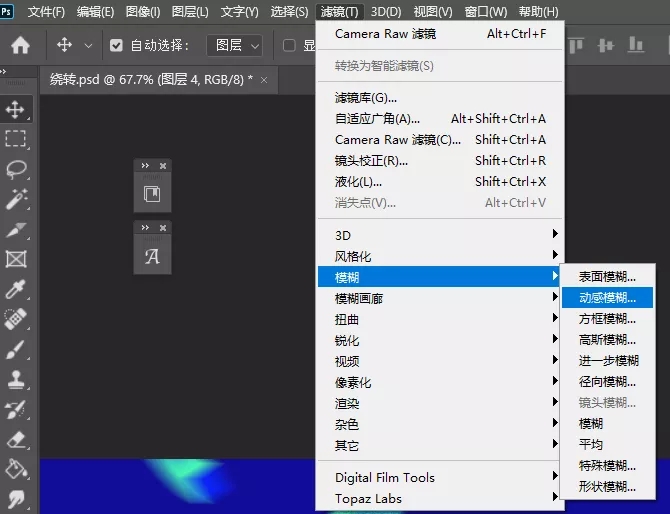Select the Move tool in toolbox
Viewport: 670px width, 514px height.
click(x=15, y=109)
